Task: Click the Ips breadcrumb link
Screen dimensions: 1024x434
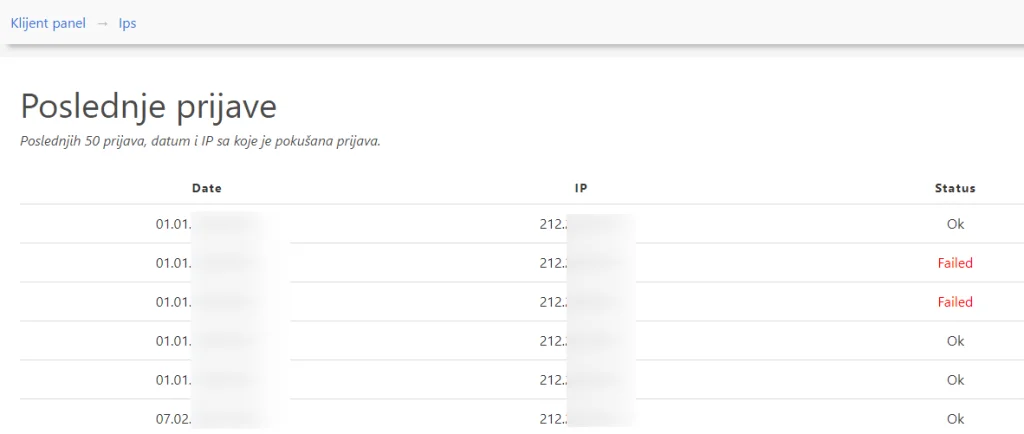Action: [x=127, y=23]
